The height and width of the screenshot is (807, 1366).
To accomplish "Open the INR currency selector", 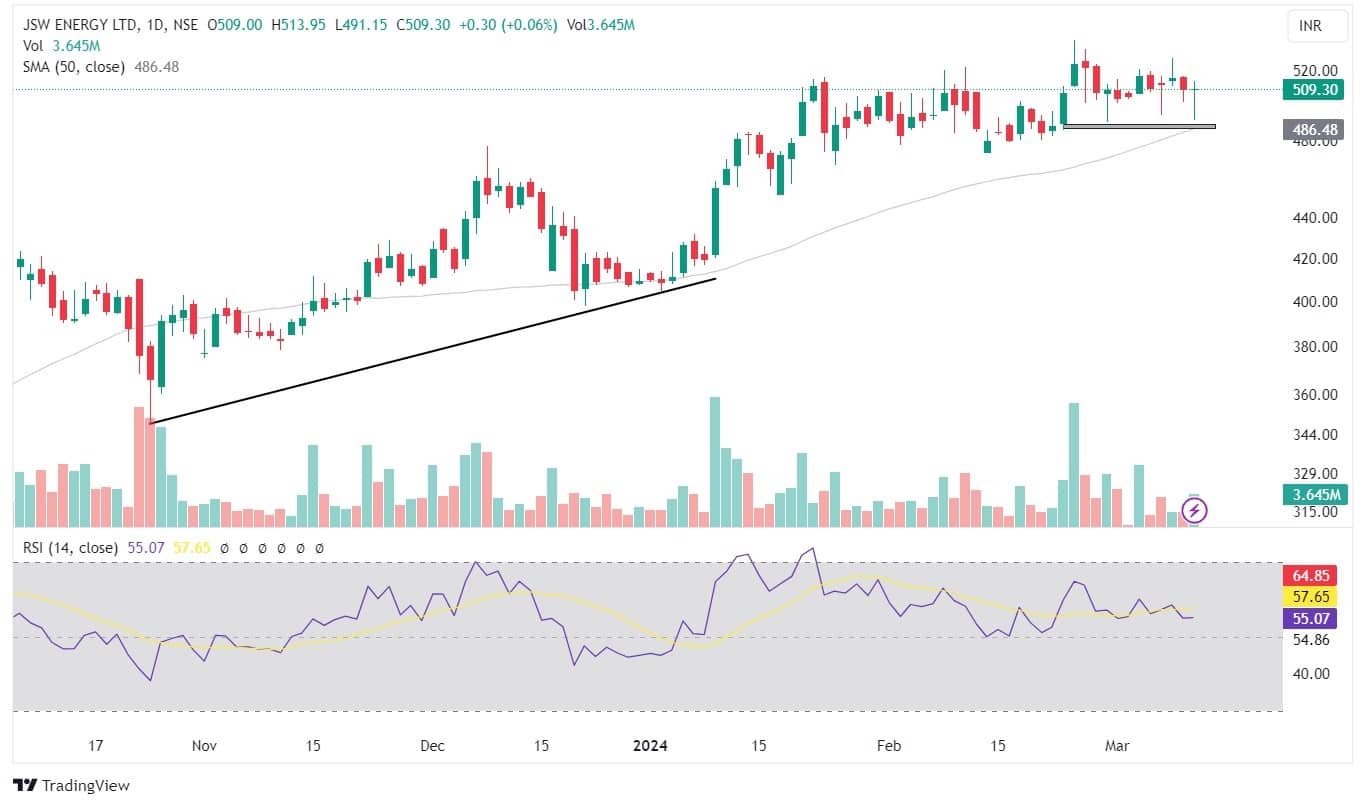I will click(1309, 26).
